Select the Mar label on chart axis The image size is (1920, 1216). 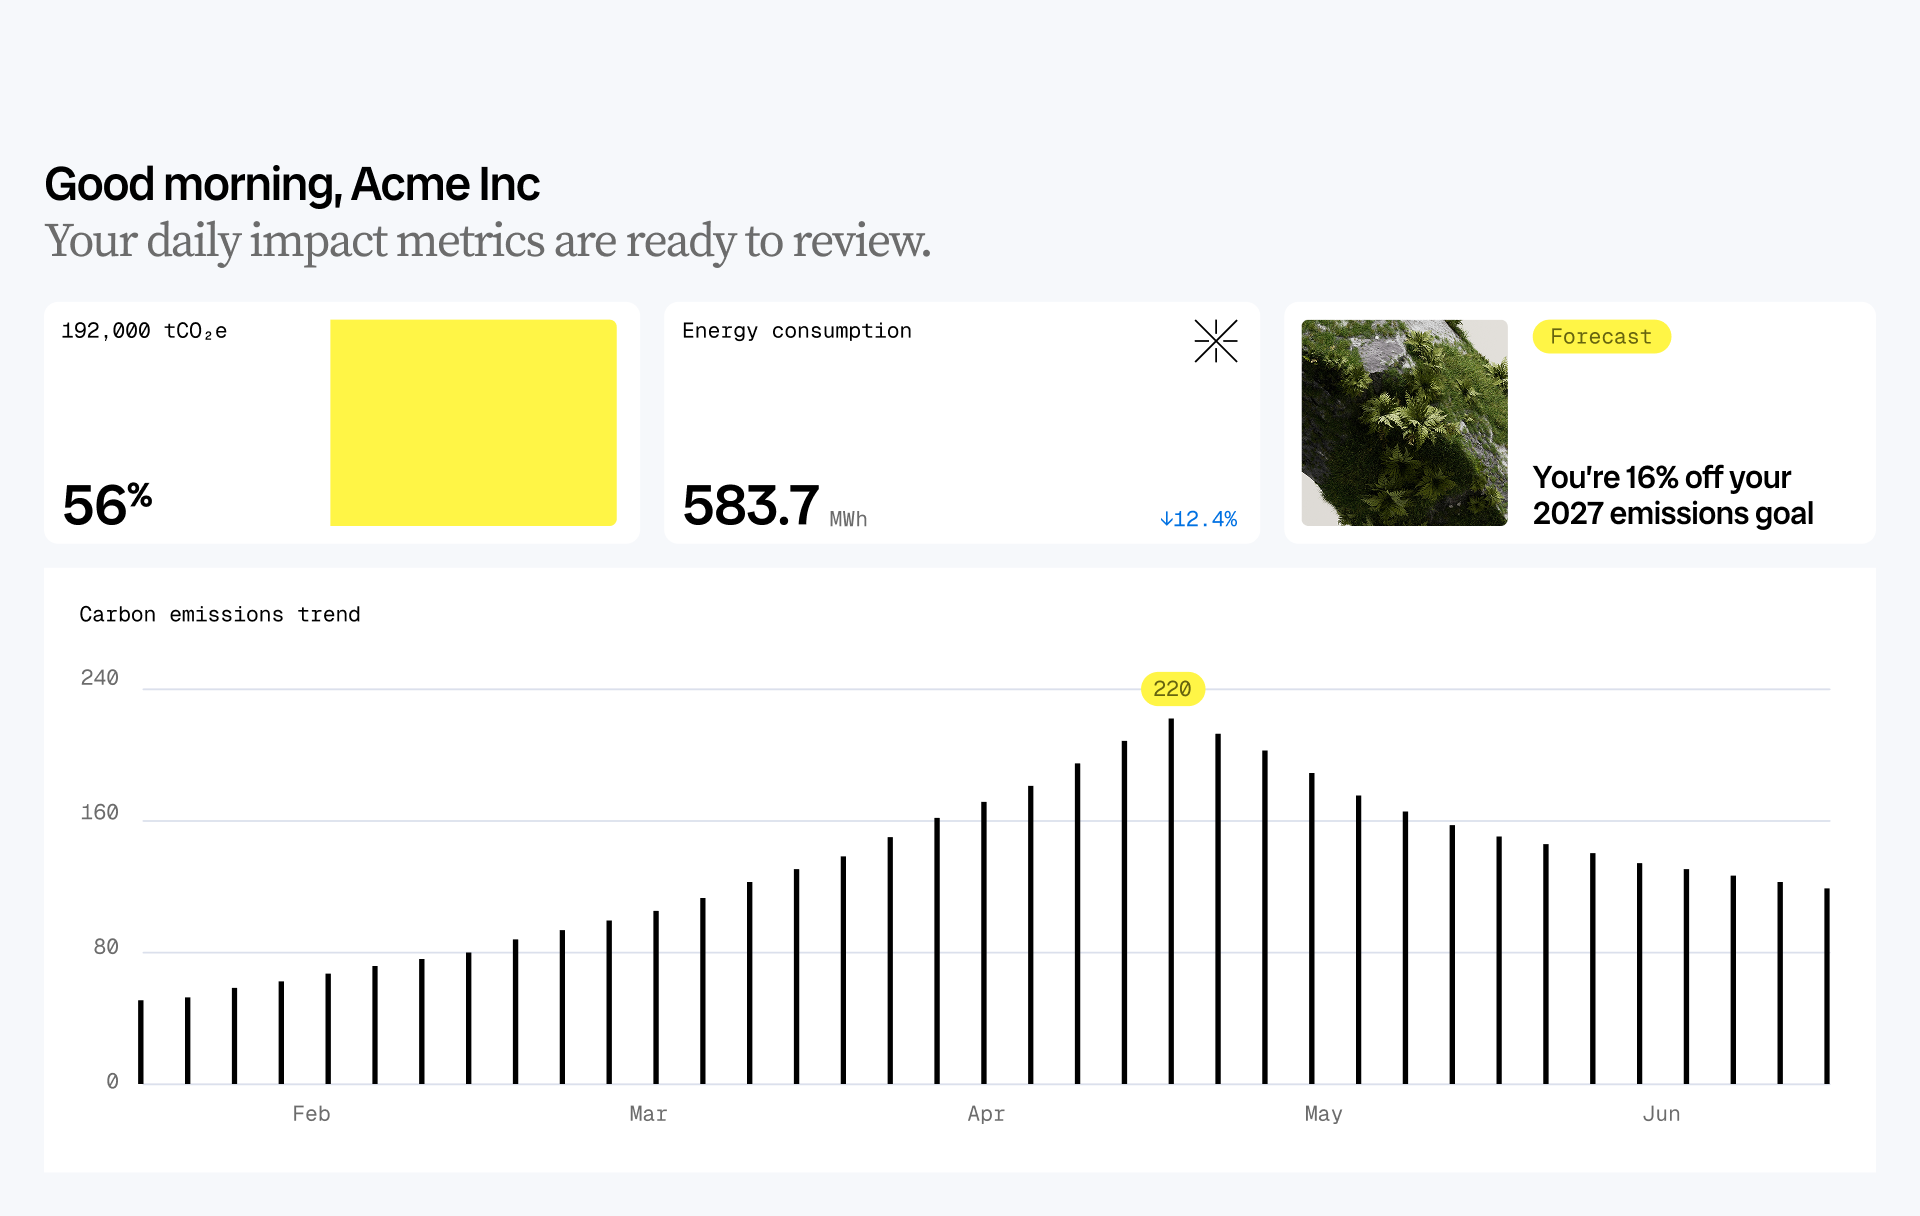(648, 1114)
